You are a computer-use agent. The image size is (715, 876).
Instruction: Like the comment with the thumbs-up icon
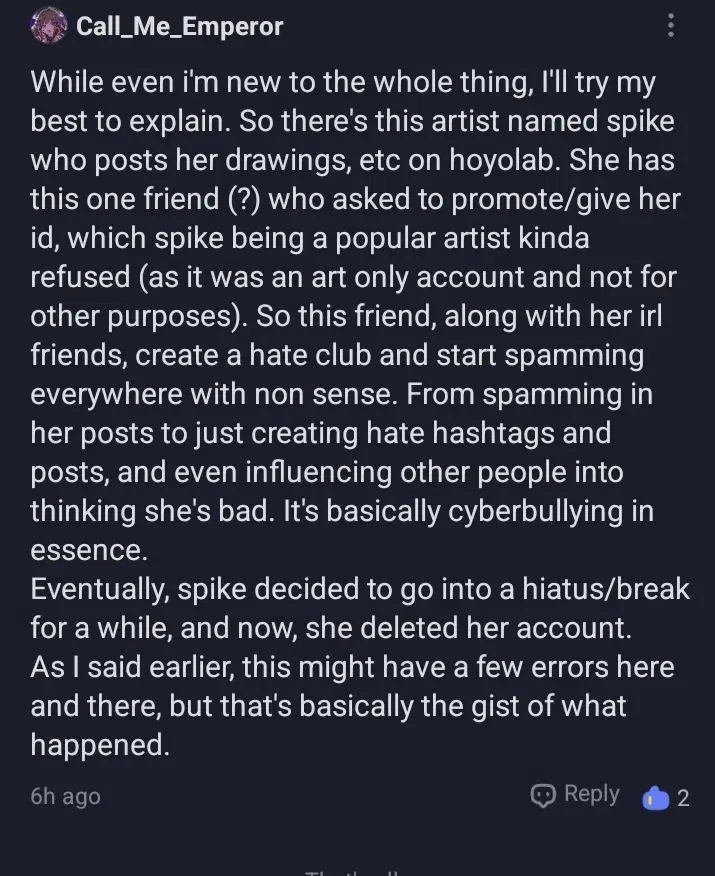[x=656, y=797]
